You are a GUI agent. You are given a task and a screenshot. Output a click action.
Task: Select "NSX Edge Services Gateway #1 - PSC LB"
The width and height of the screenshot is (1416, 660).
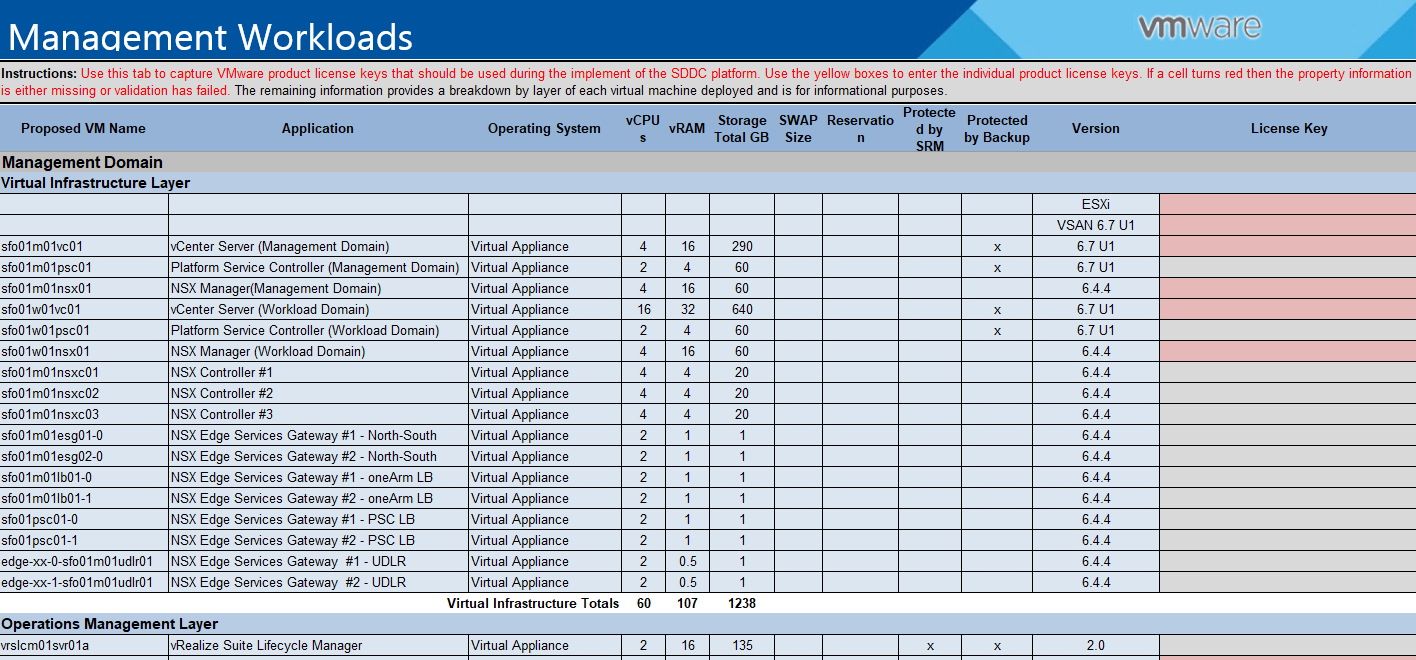pos(318,519)
